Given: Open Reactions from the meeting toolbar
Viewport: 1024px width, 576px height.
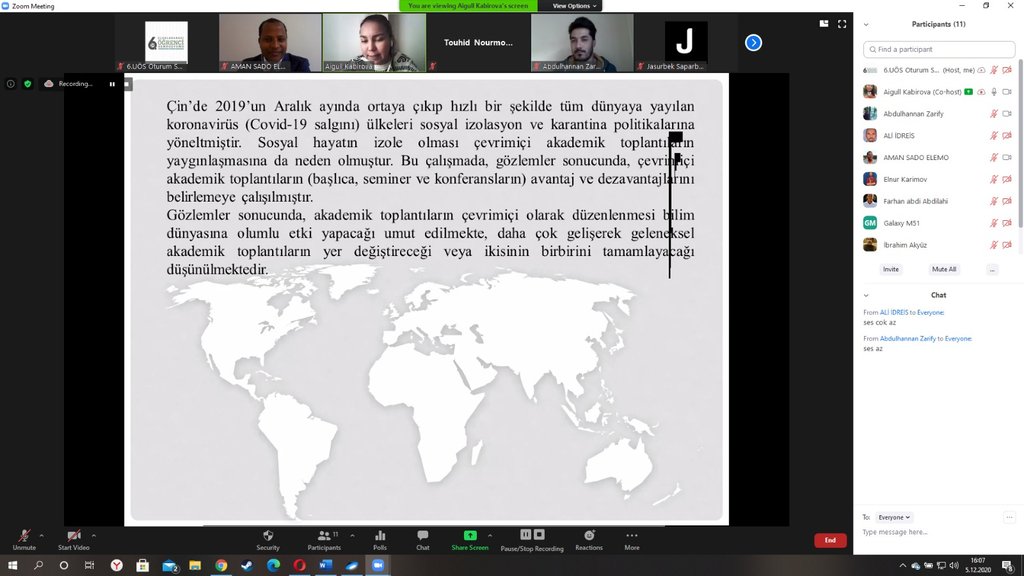Looking at the screenshot, I should pos(589,537).
